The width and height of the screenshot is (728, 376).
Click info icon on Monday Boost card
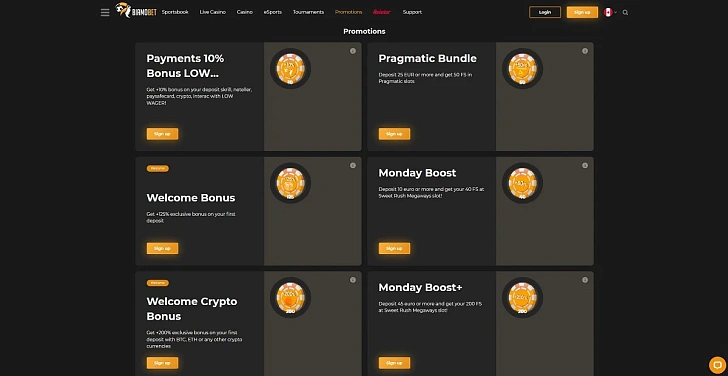(585, 165)
